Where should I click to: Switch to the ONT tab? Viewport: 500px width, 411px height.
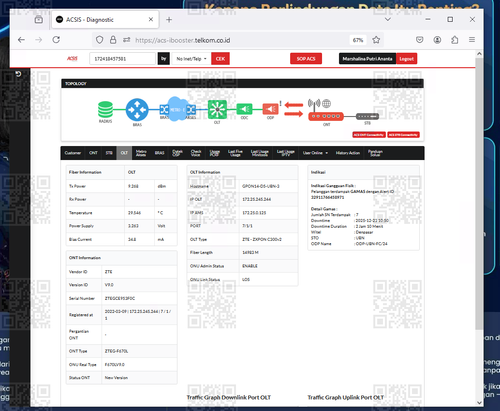[x=93, y=153]
